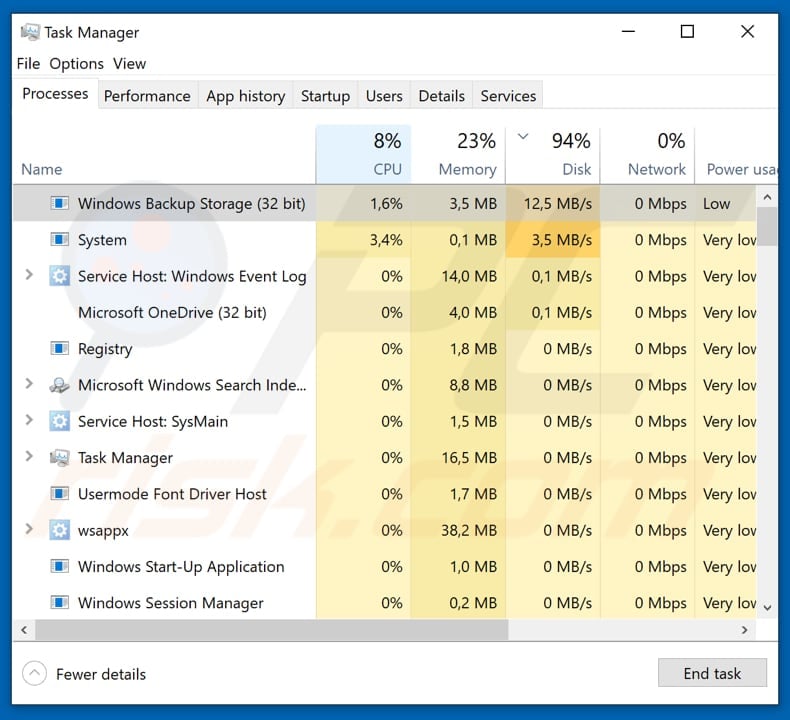Click the Low power usage value

pyautogui.click(x=716, y=204)
